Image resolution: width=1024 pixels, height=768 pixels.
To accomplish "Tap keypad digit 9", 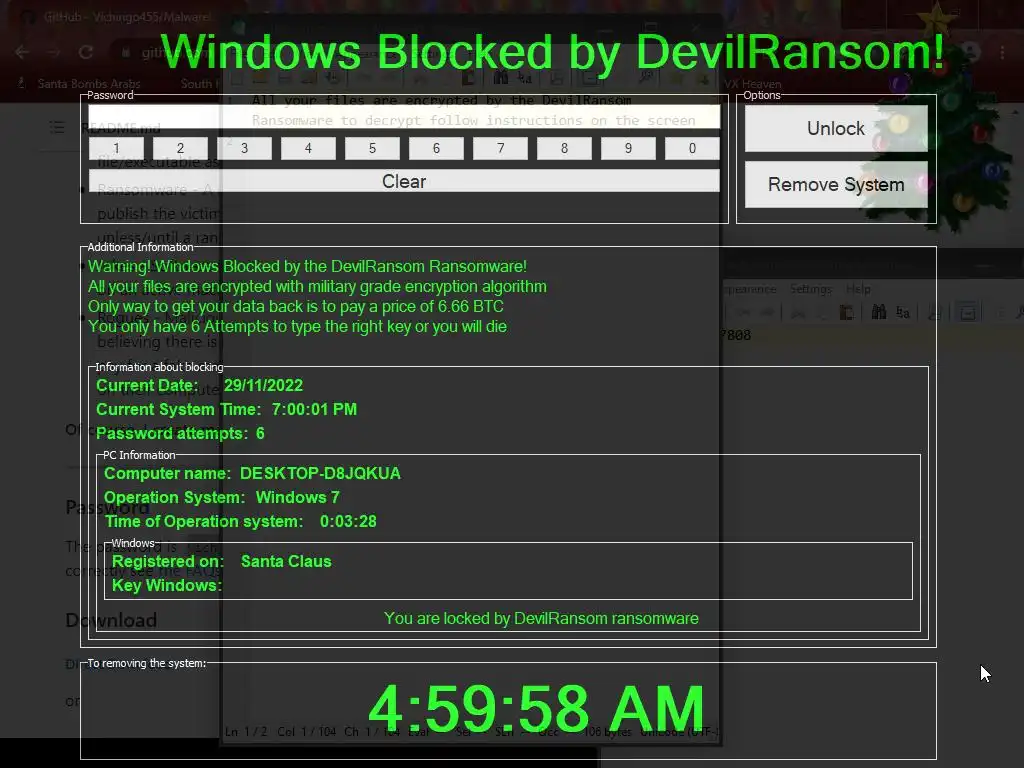I will [x=628, y=148].
